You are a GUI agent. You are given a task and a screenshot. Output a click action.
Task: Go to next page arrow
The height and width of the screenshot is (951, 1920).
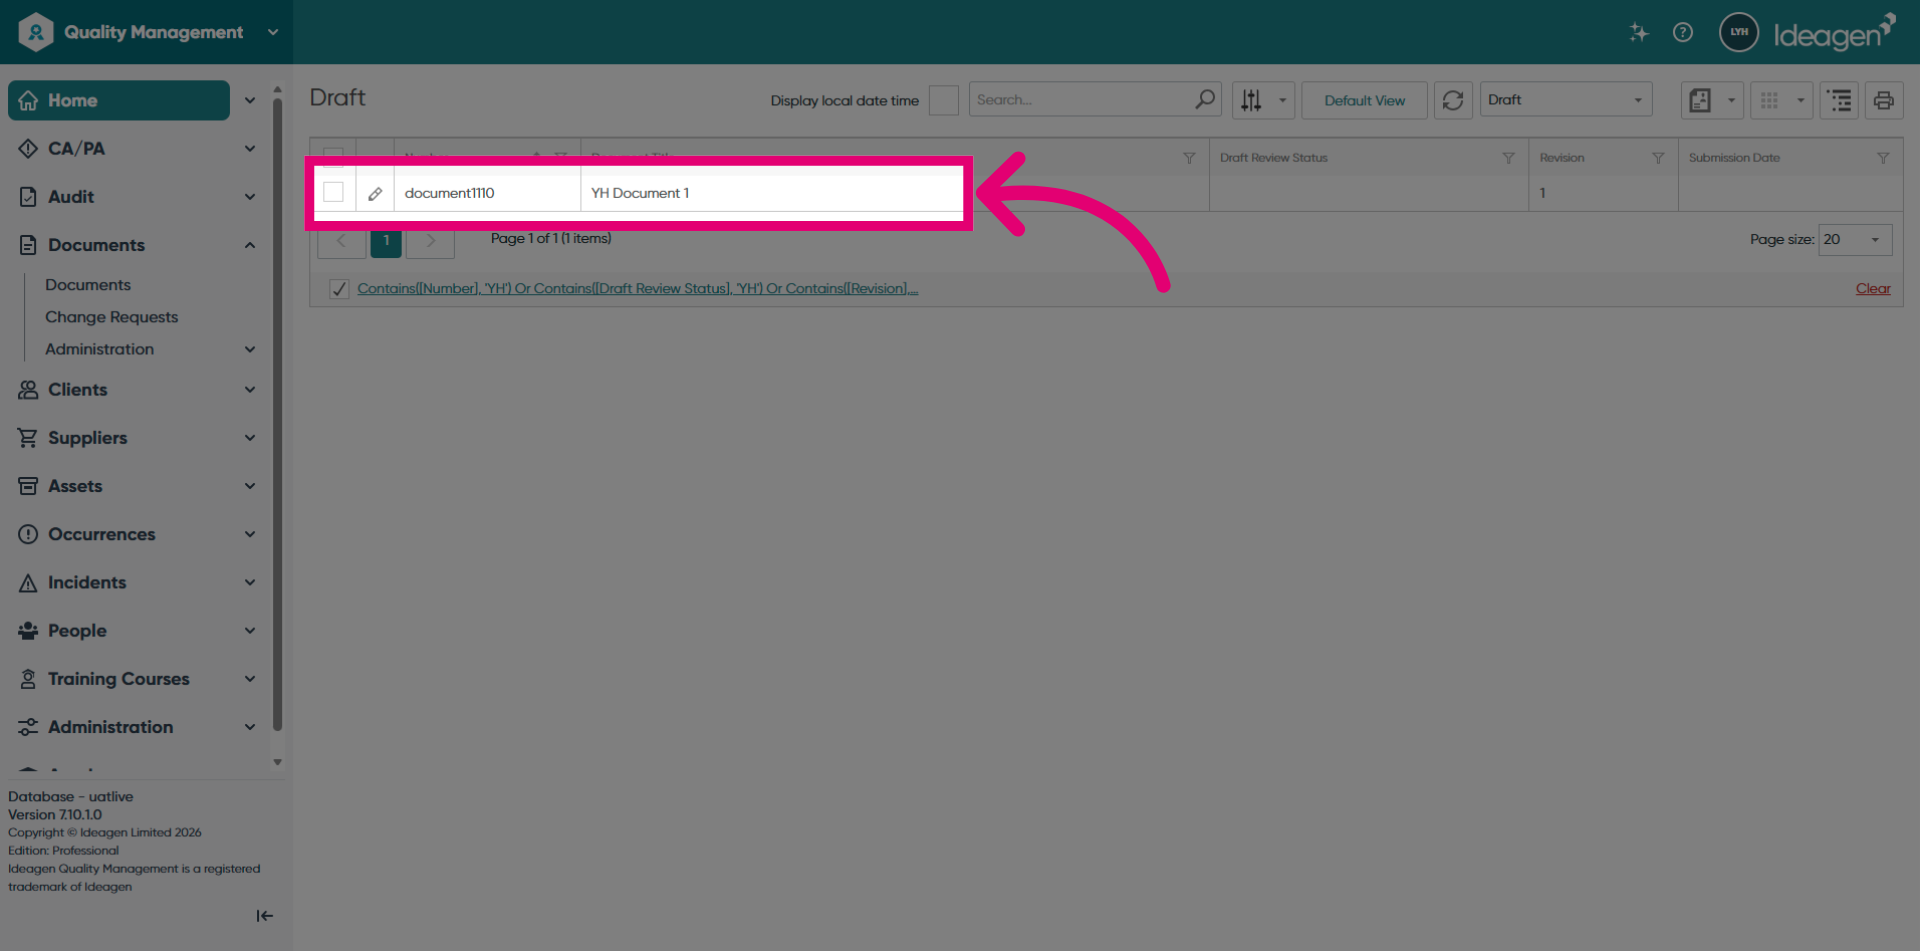431,240
